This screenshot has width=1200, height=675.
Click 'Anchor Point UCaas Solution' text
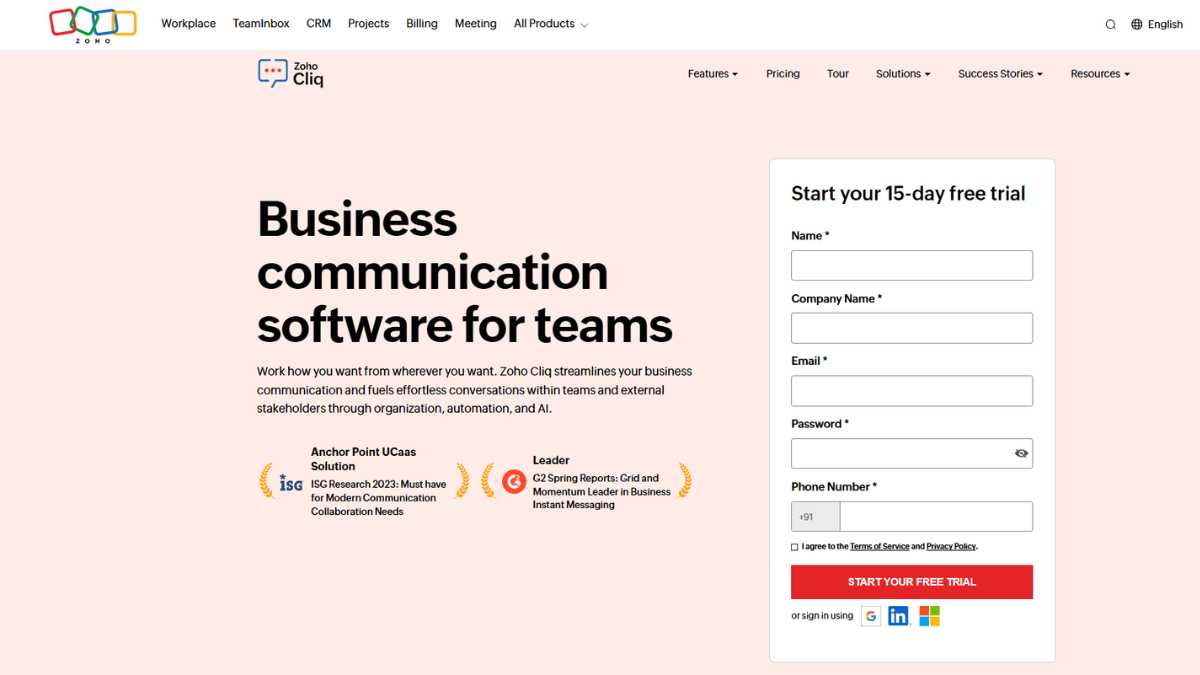click(361, 459)
